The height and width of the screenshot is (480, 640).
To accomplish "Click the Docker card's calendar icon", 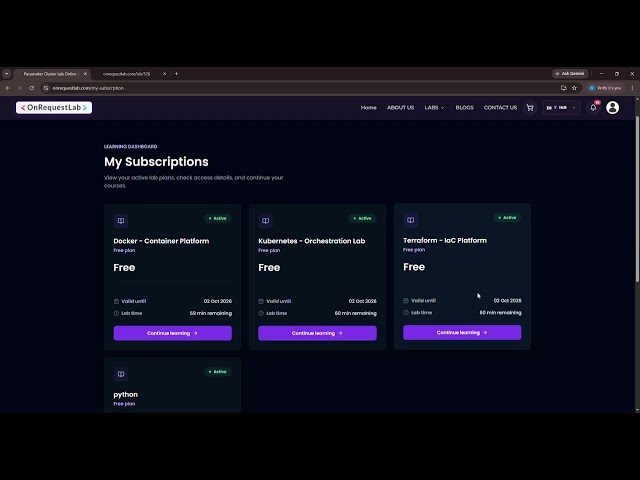I will click(116, 301).
